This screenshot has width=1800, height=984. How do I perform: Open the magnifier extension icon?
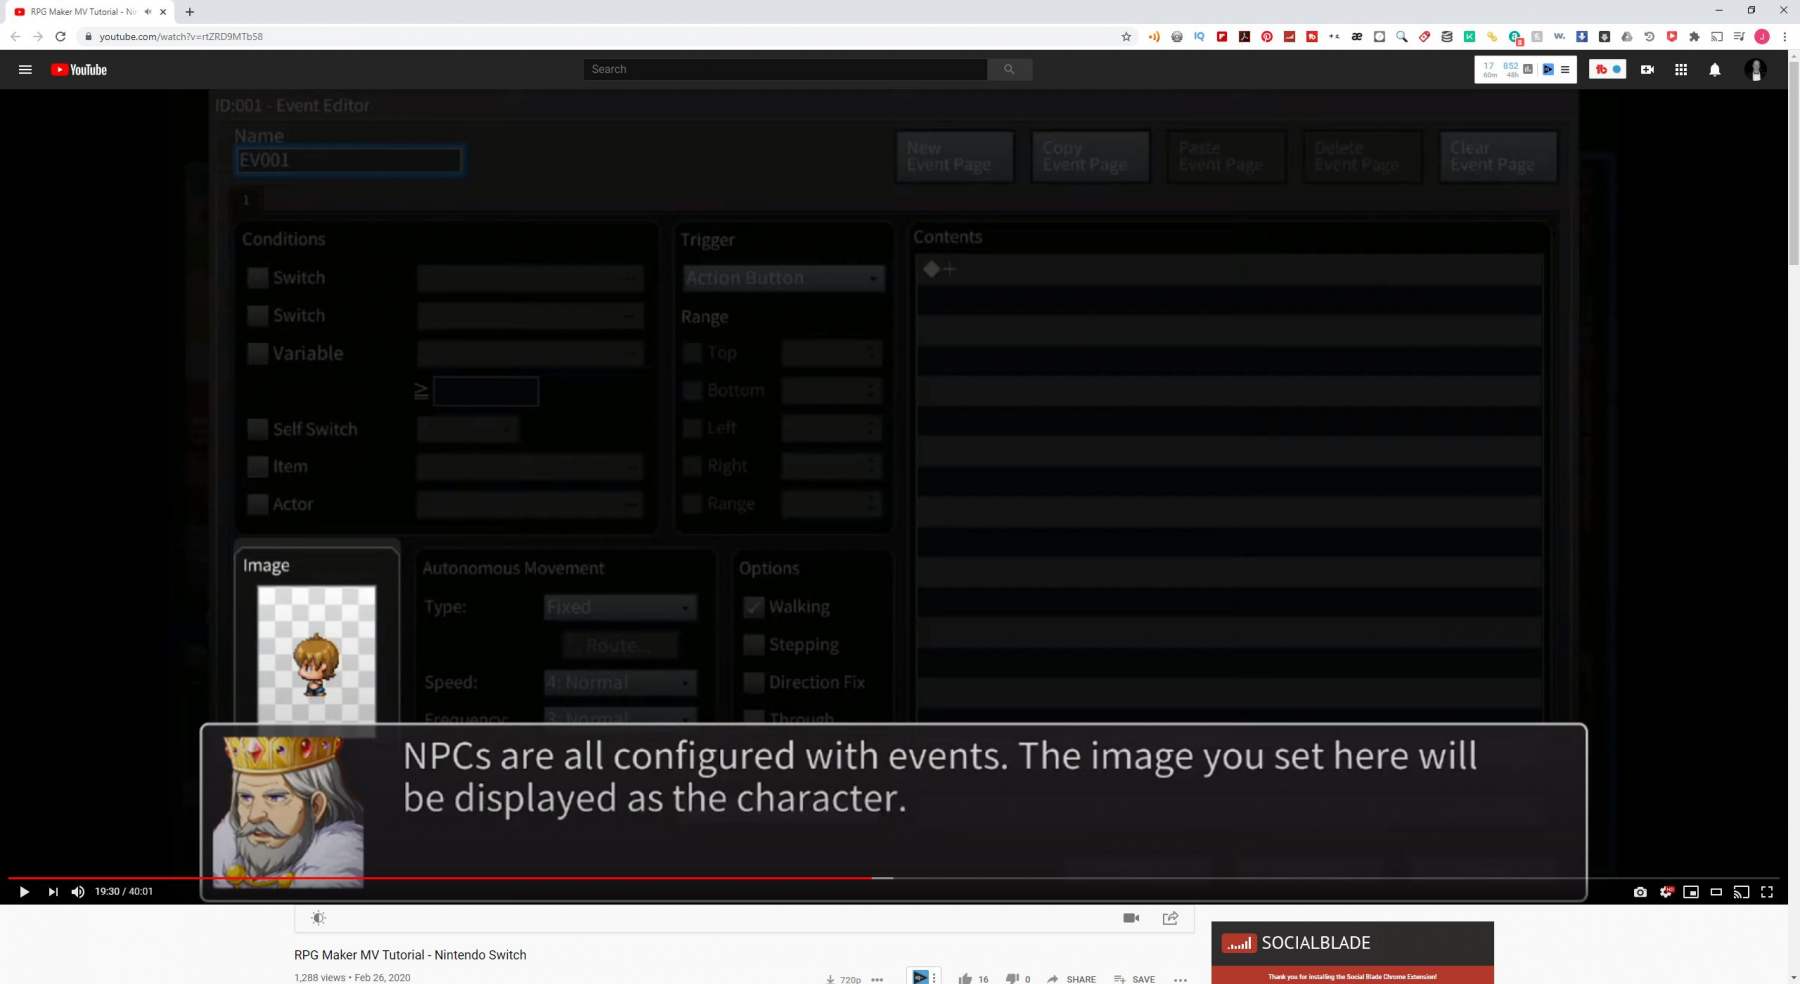click(1402, 37)
